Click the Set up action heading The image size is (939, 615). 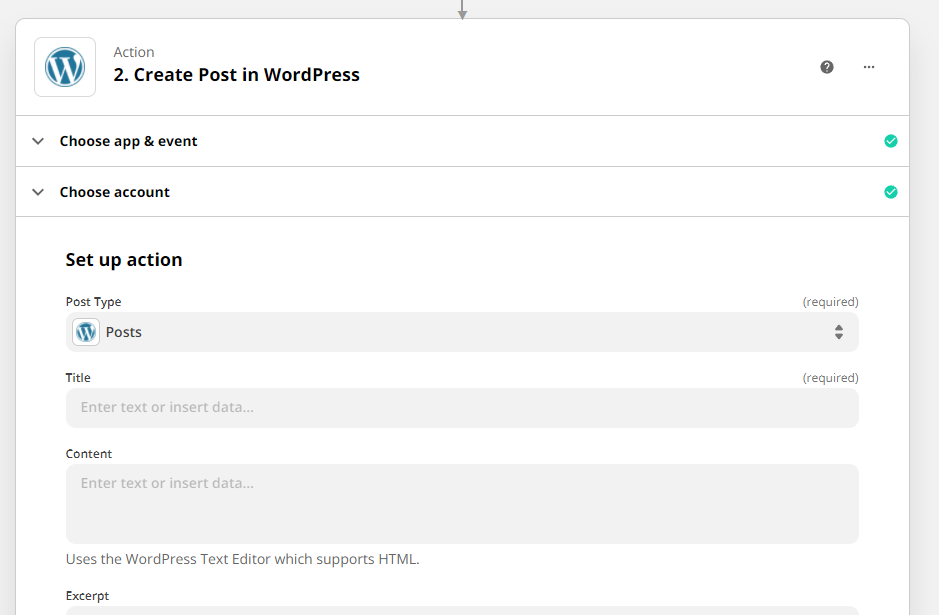tap(124, 260)
